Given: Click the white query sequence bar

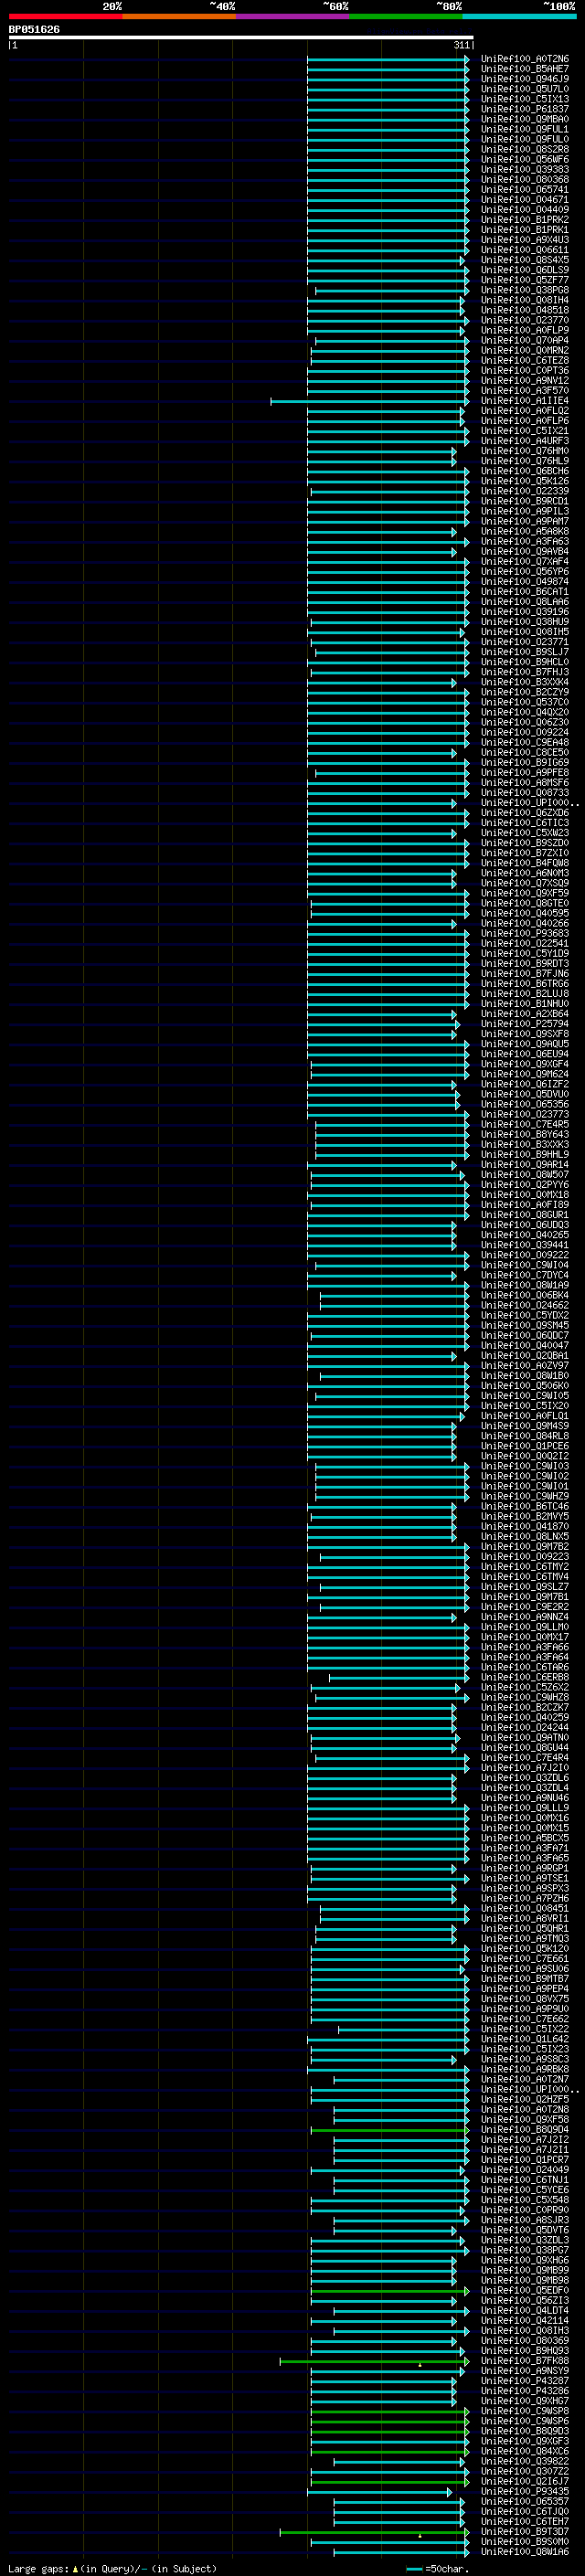Looking at the screenshot, I should [x=240, y=37].
